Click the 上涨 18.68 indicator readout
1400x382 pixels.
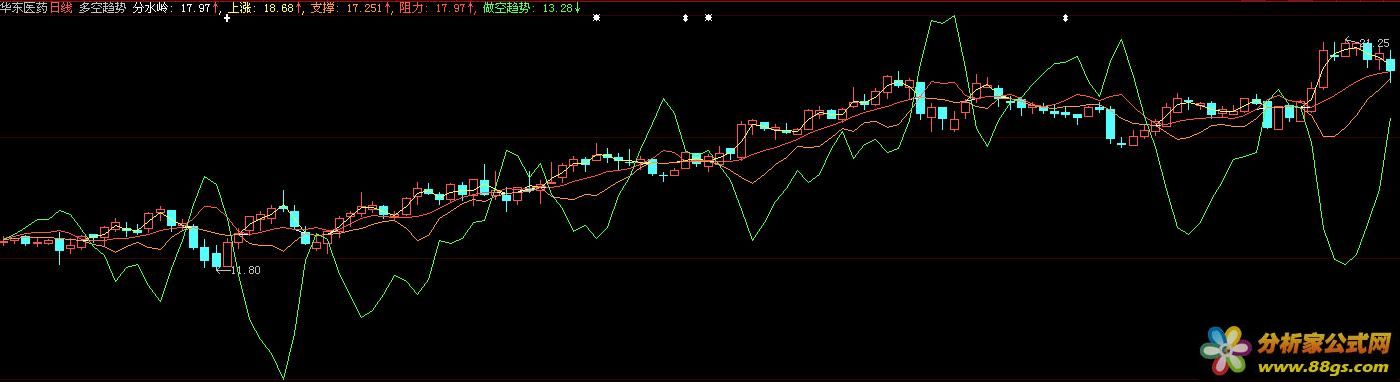coord(262,7)
